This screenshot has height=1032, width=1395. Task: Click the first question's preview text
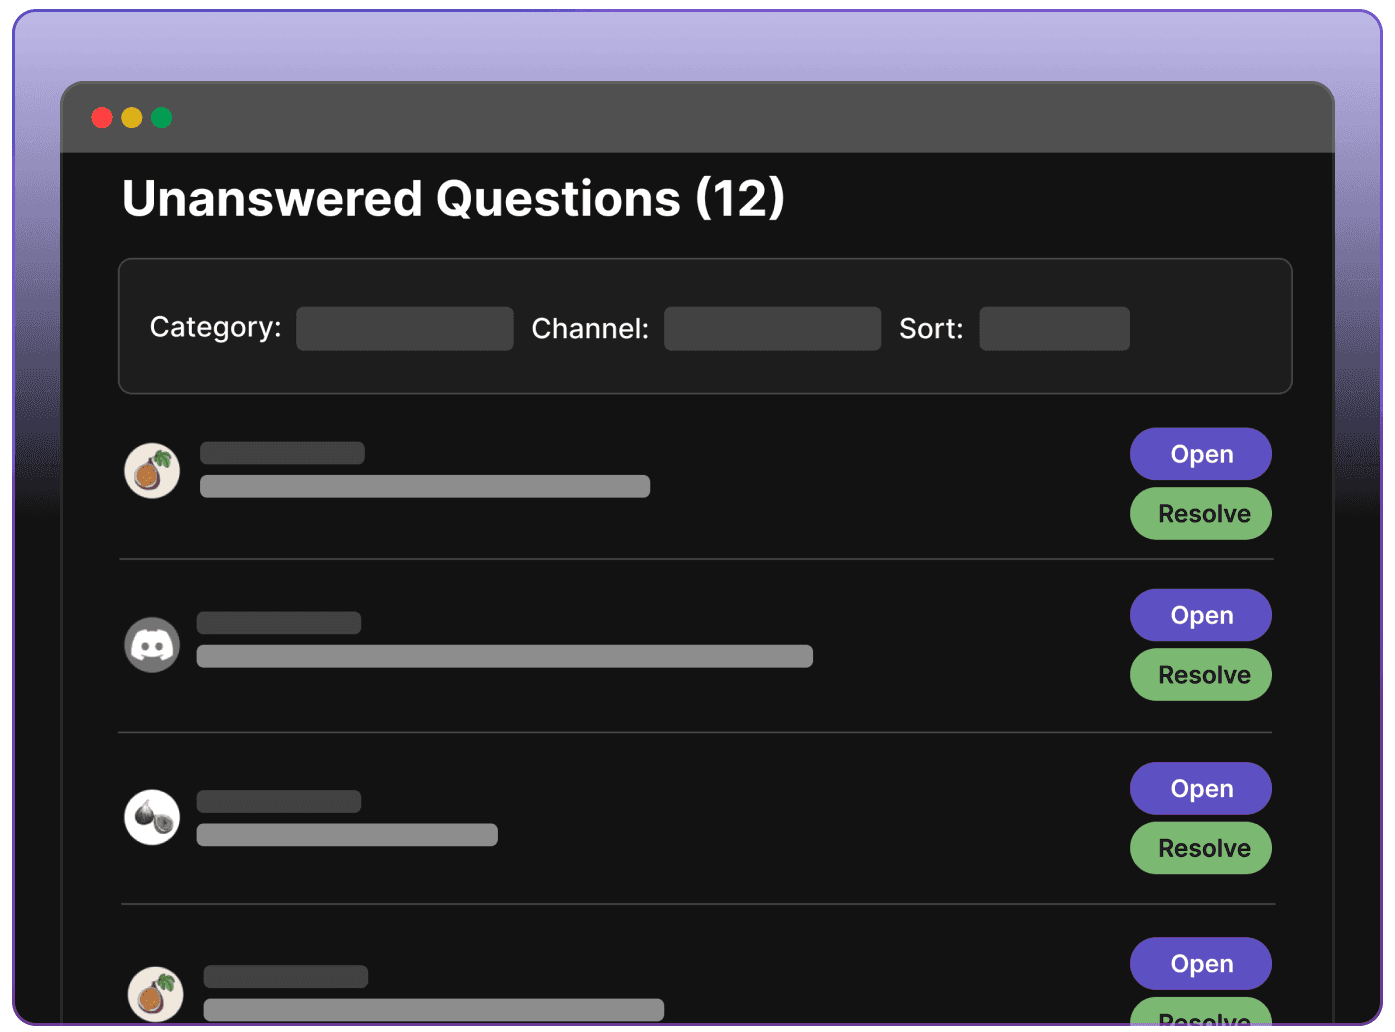point(424,486)
